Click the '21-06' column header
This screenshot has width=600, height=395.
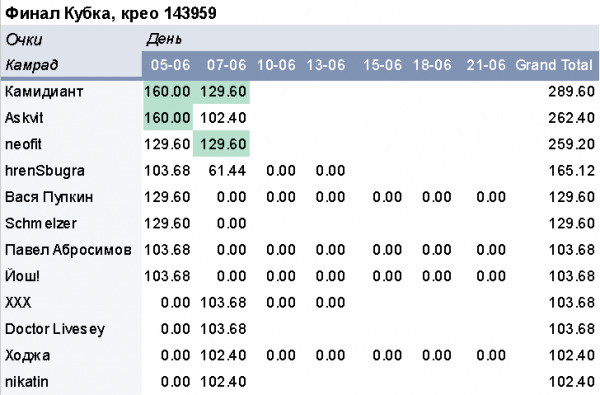486,65
